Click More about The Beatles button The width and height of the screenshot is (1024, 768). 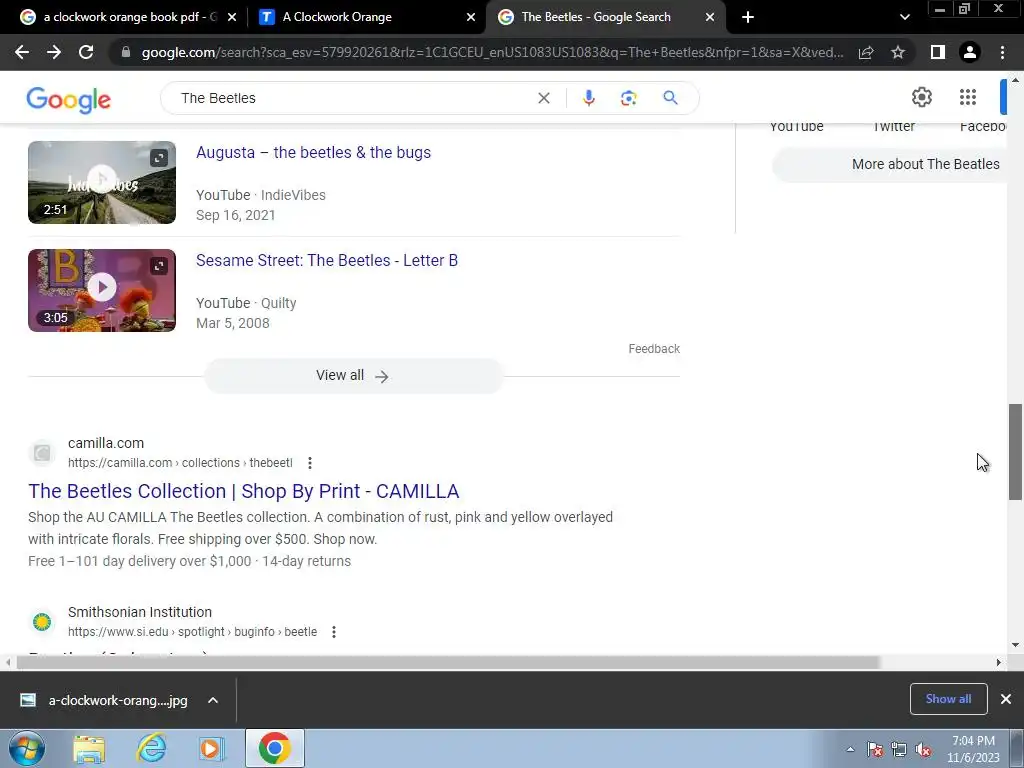coord(890,164)
